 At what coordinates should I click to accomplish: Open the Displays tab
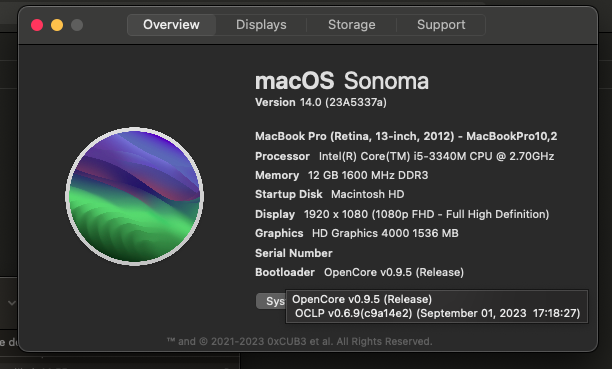pyautogui.click(x=261, y=25)
